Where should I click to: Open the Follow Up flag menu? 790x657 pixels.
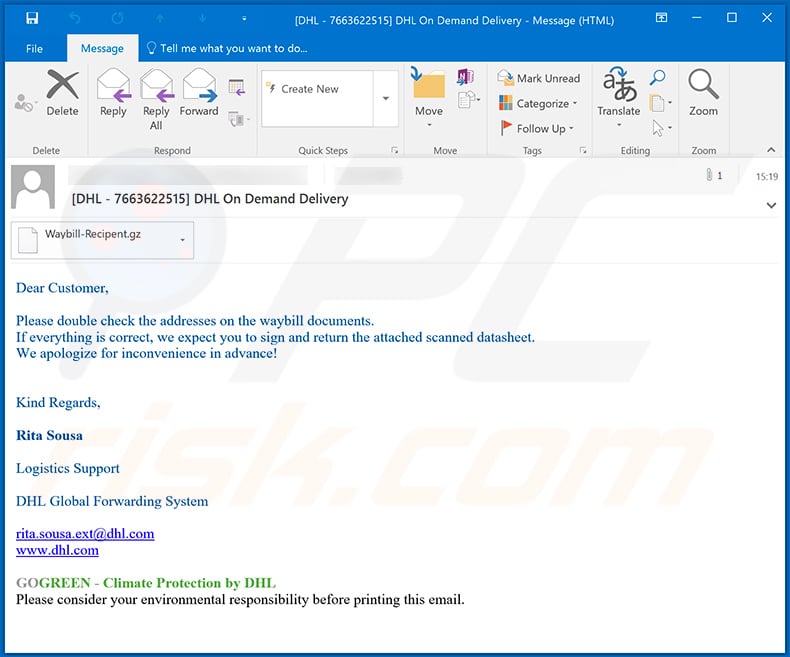click(536, 128)
